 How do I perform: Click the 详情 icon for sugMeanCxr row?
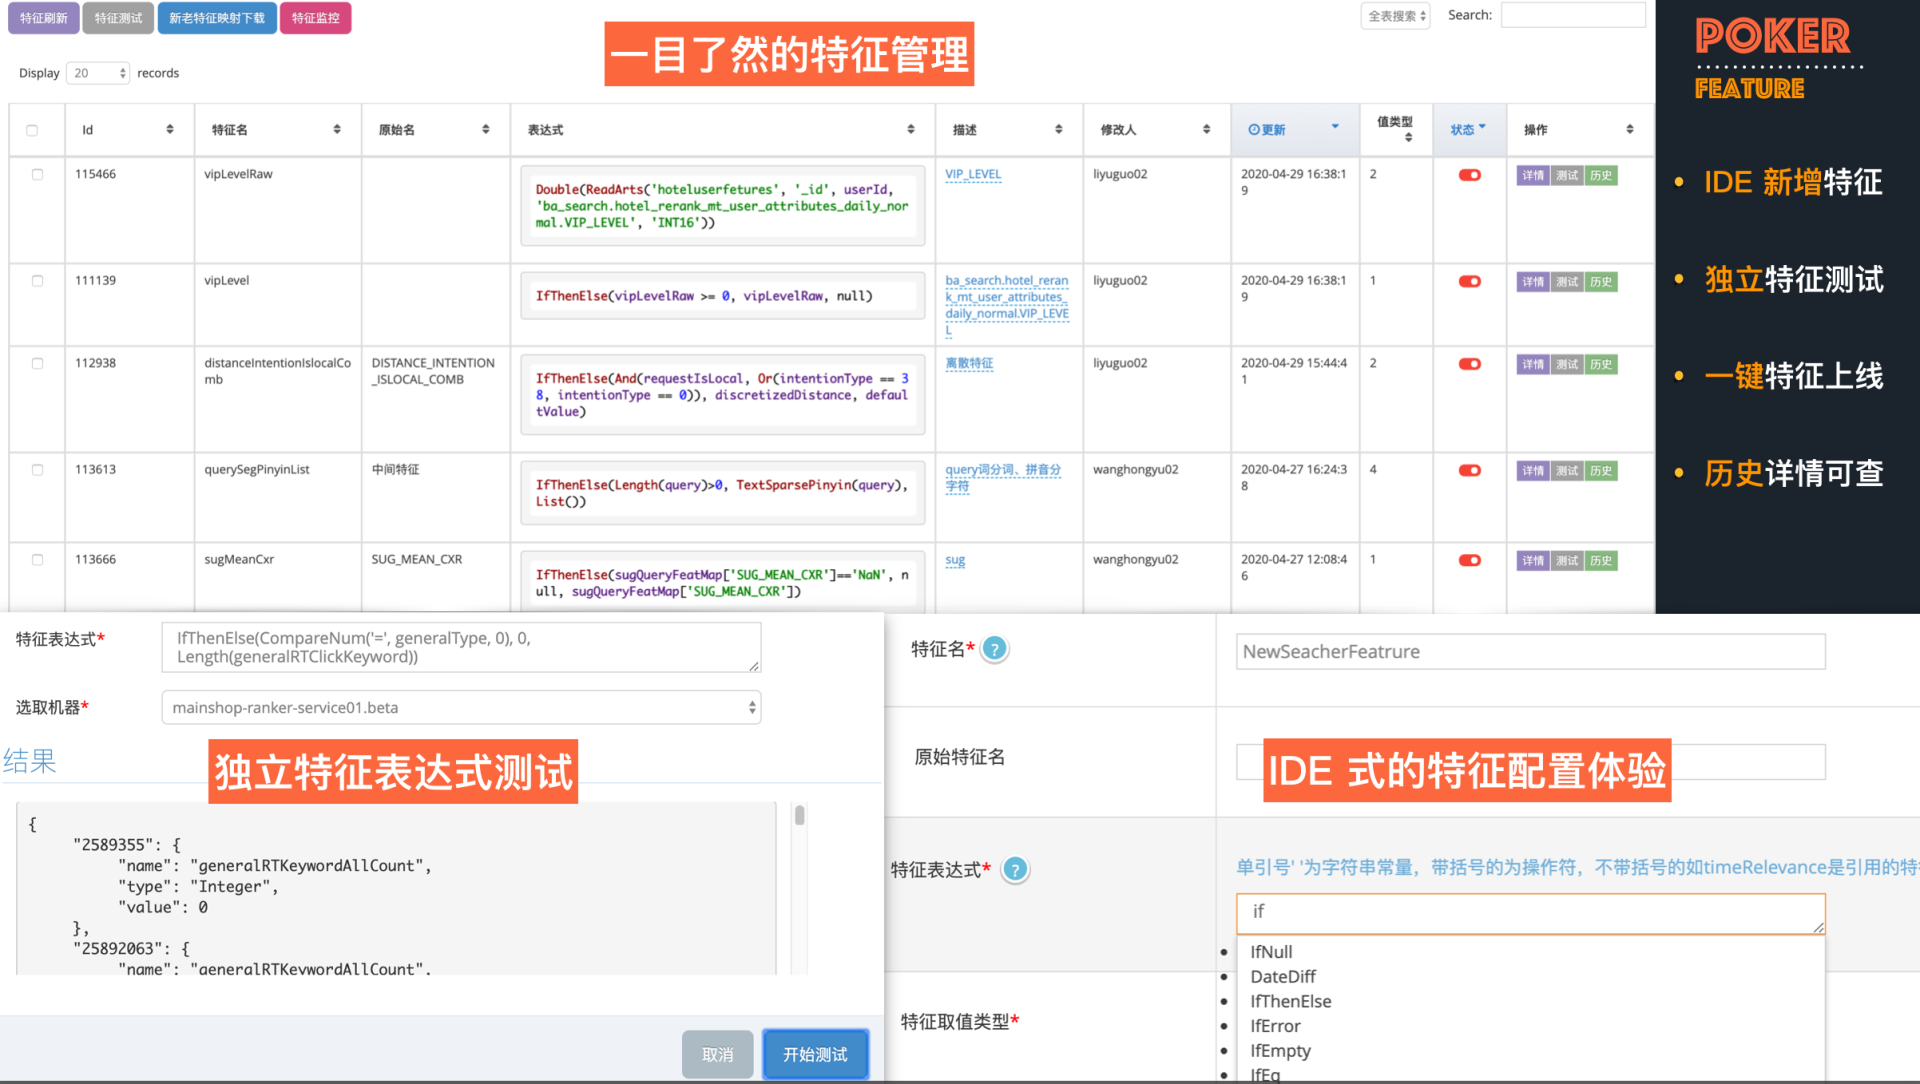pyautogui.click(x=1532, y=561)
